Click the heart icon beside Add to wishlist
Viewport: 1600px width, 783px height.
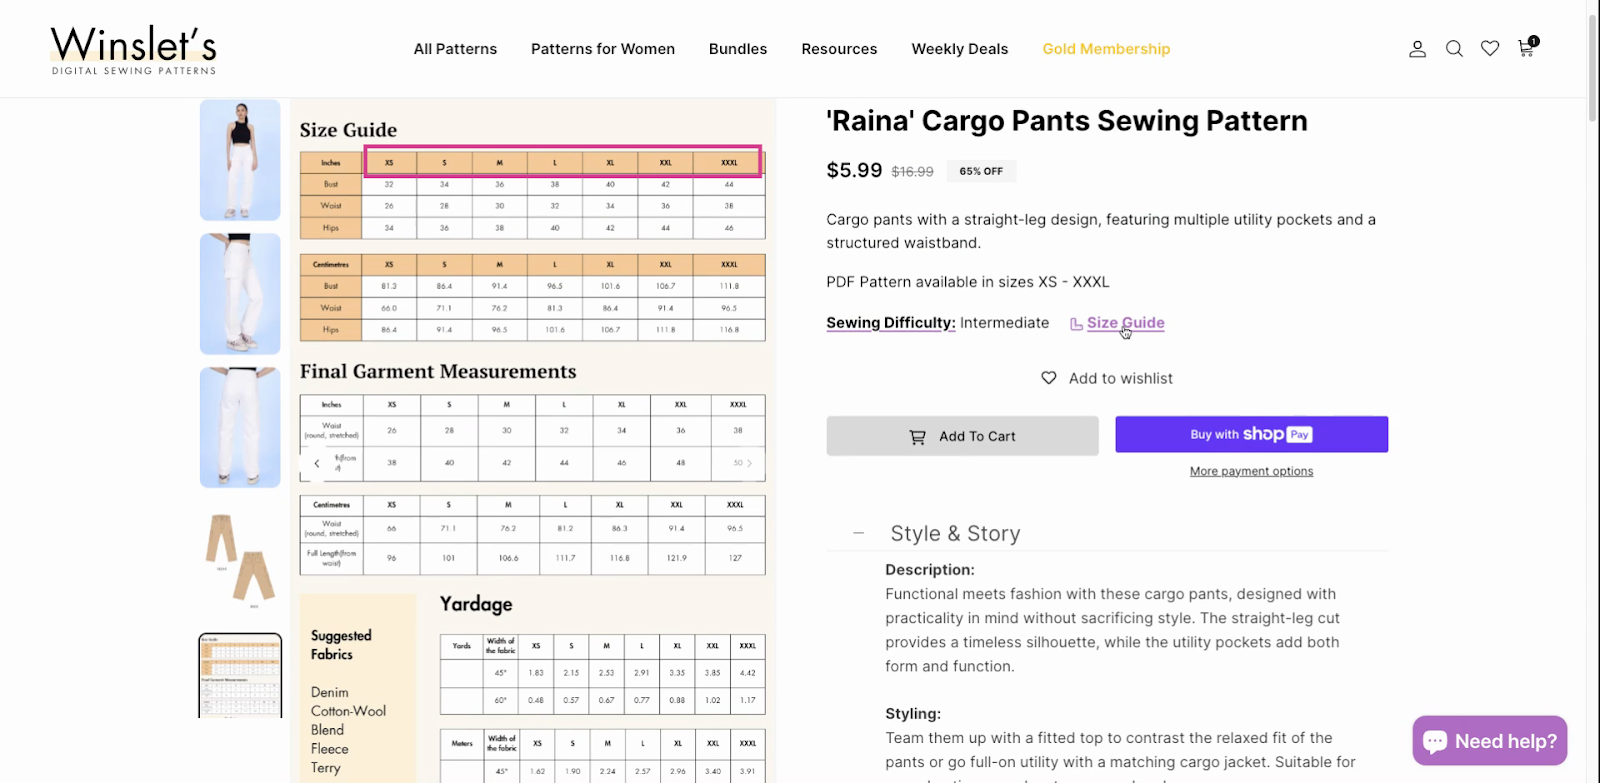coord(1049,378)
